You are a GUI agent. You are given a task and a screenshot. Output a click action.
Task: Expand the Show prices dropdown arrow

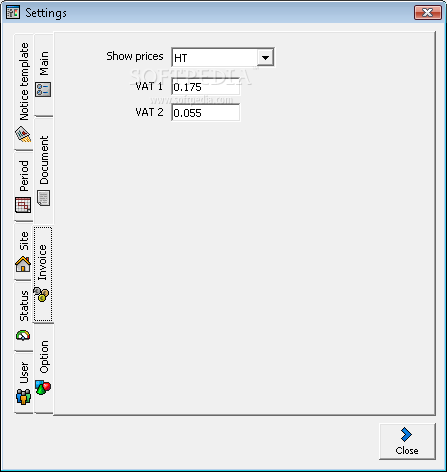point(265,58)
